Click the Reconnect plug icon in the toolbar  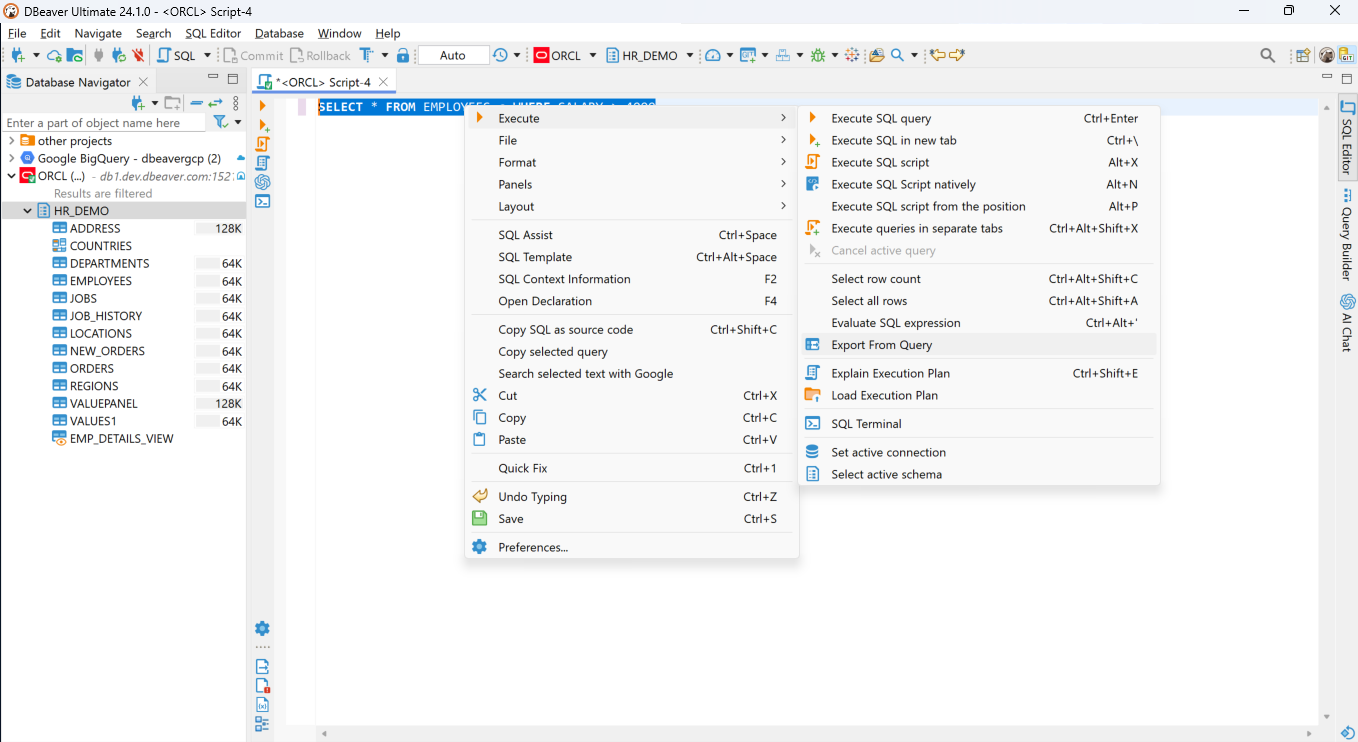pyautogui.click(x=118, y=55)
